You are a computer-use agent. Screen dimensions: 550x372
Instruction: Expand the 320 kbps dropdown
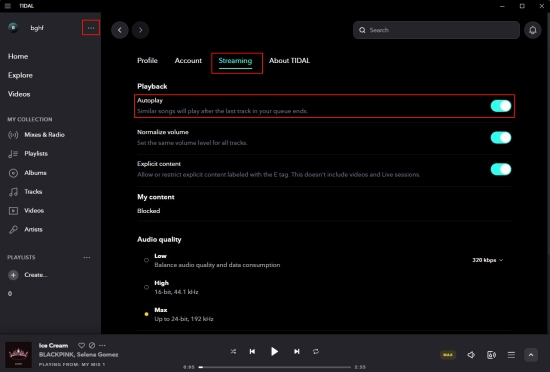[x=488, y=260]
